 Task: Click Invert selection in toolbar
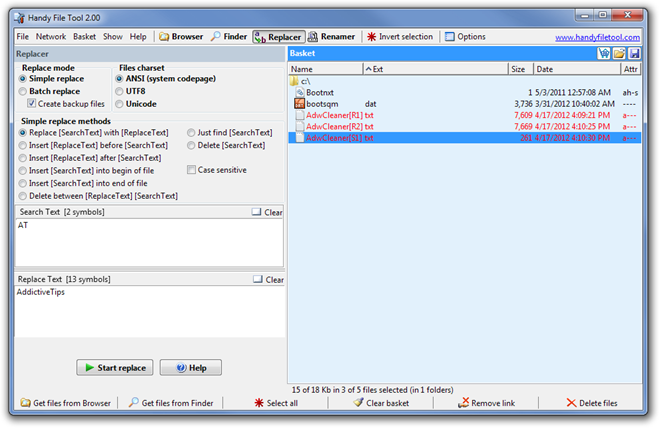point(400,37)
